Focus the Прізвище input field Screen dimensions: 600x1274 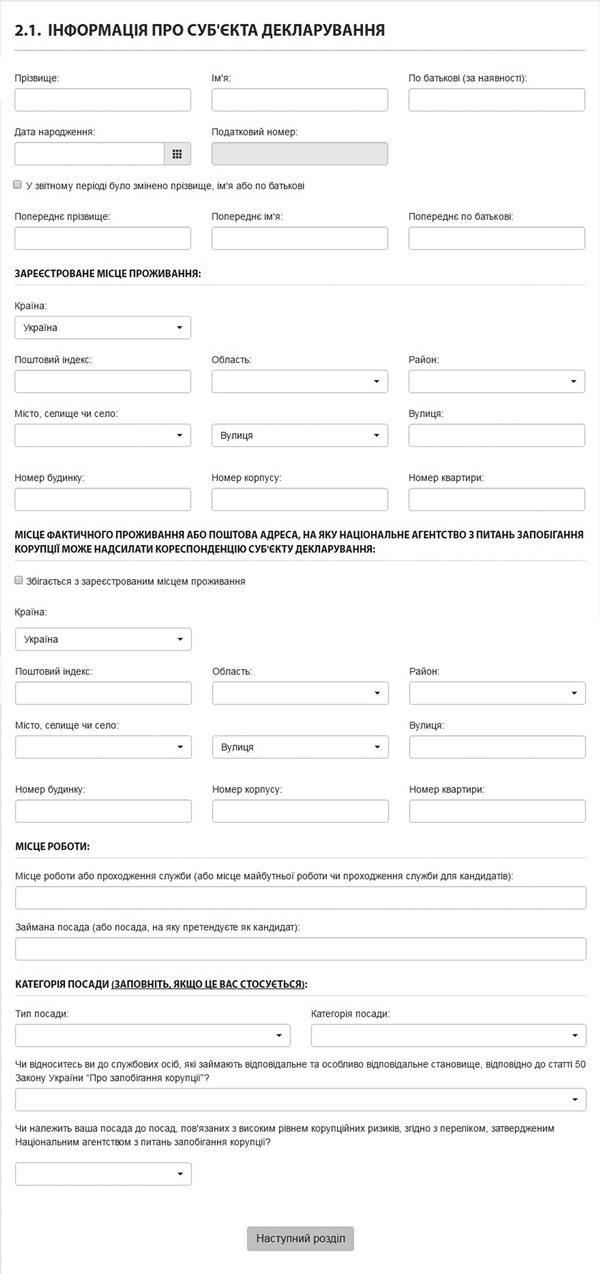click(103, 99)
